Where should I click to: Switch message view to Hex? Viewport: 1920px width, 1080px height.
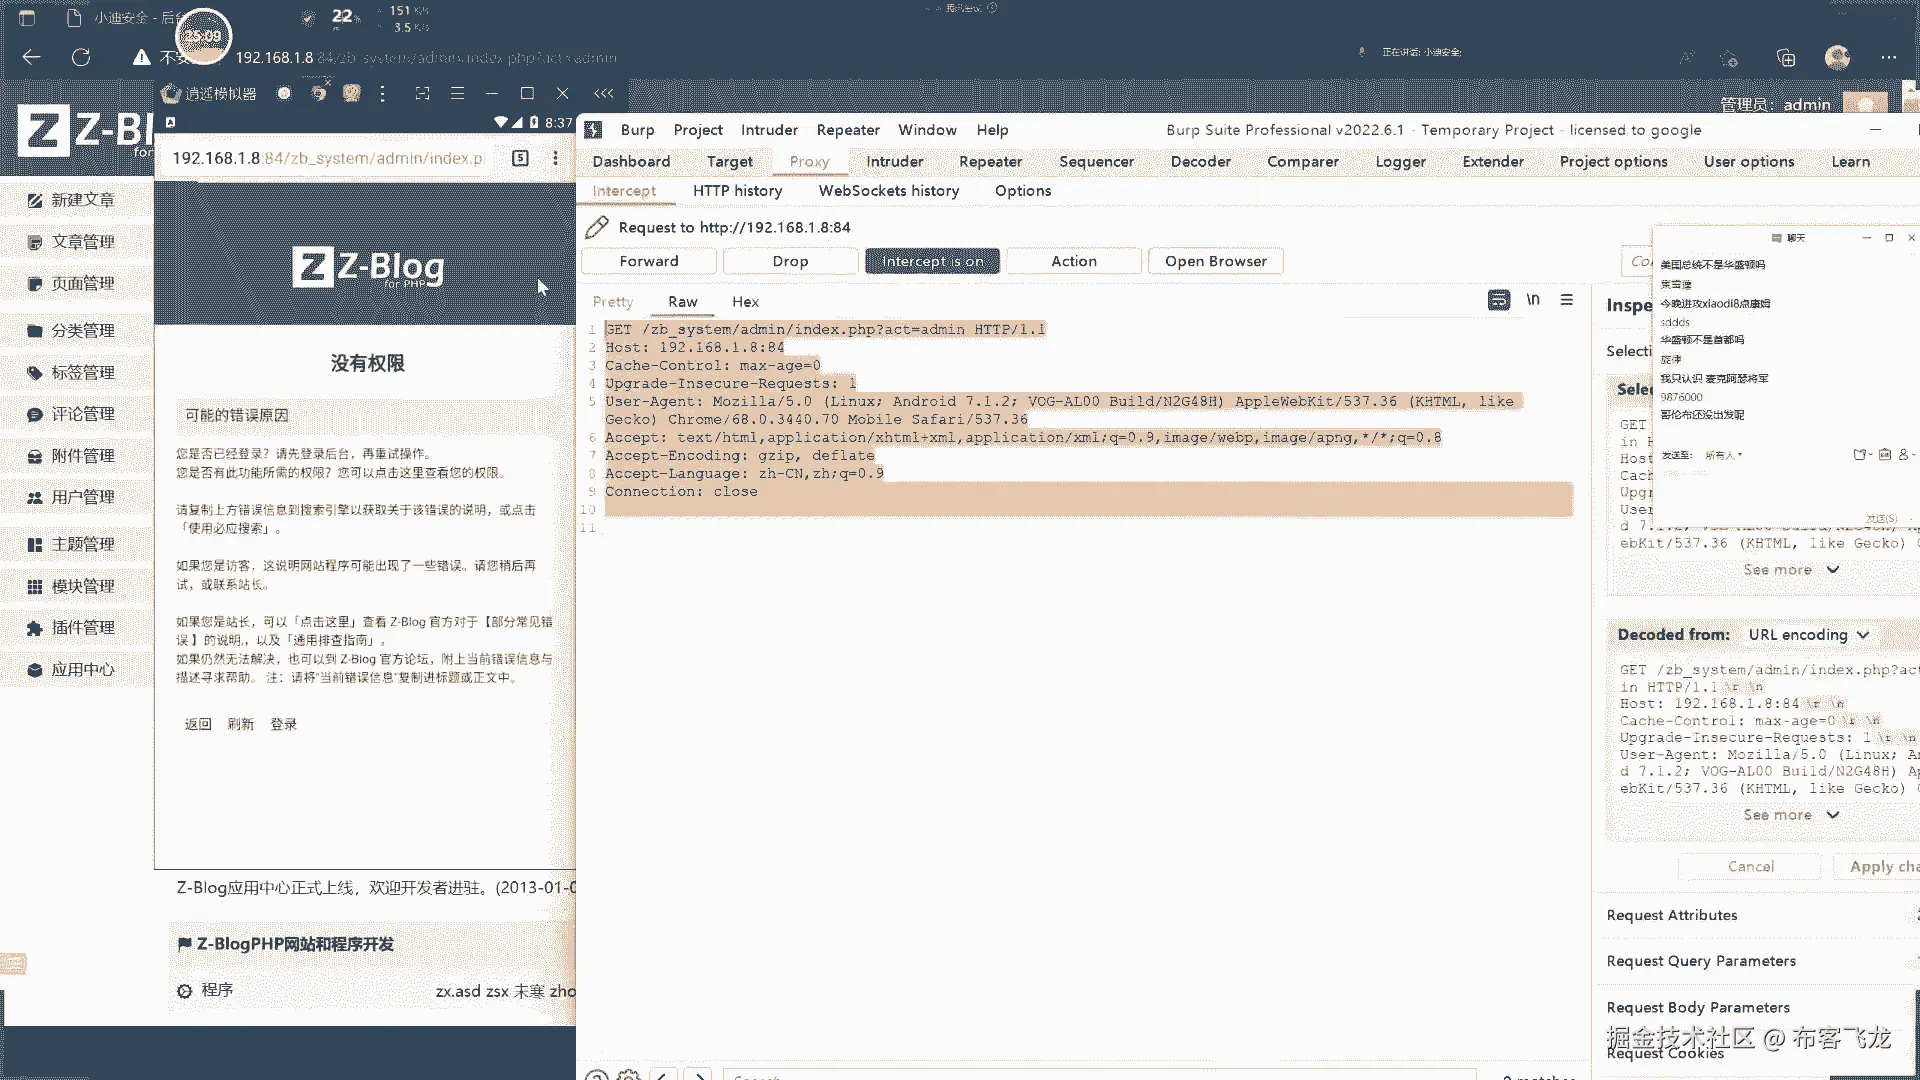(x=745, y=302)
